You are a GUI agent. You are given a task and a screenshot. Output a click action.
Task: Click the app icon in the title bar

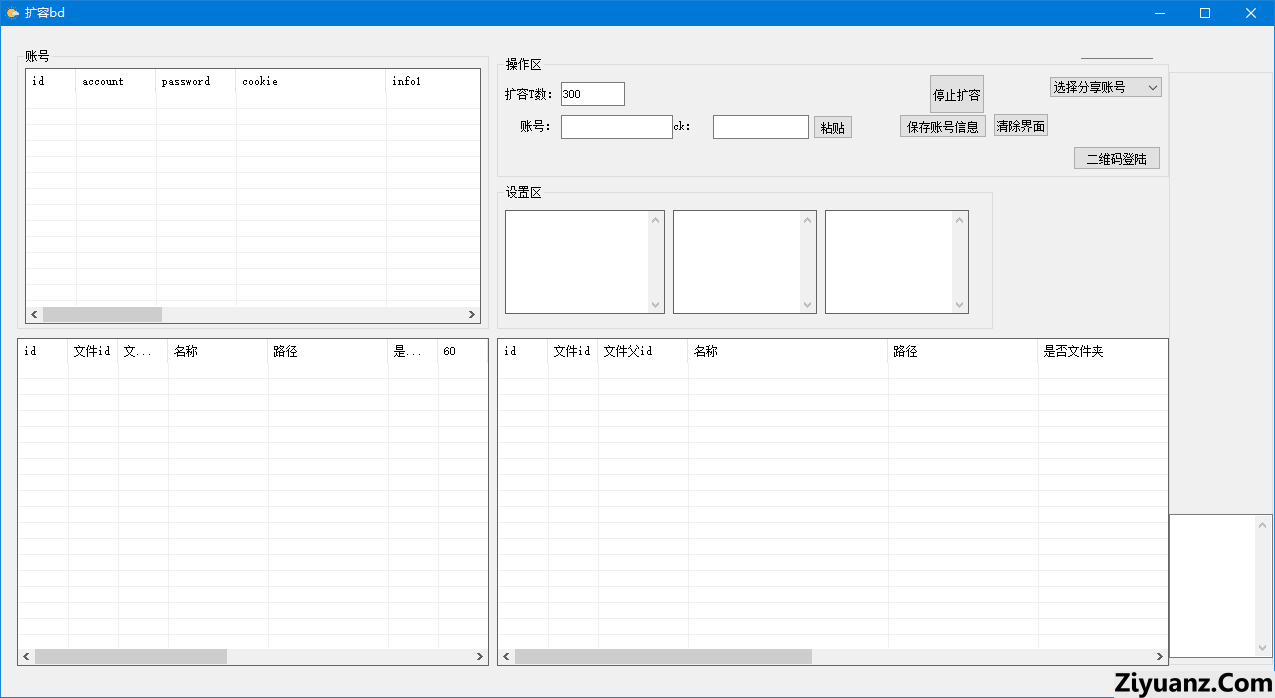pyautogui.click(x=12, y=13)
